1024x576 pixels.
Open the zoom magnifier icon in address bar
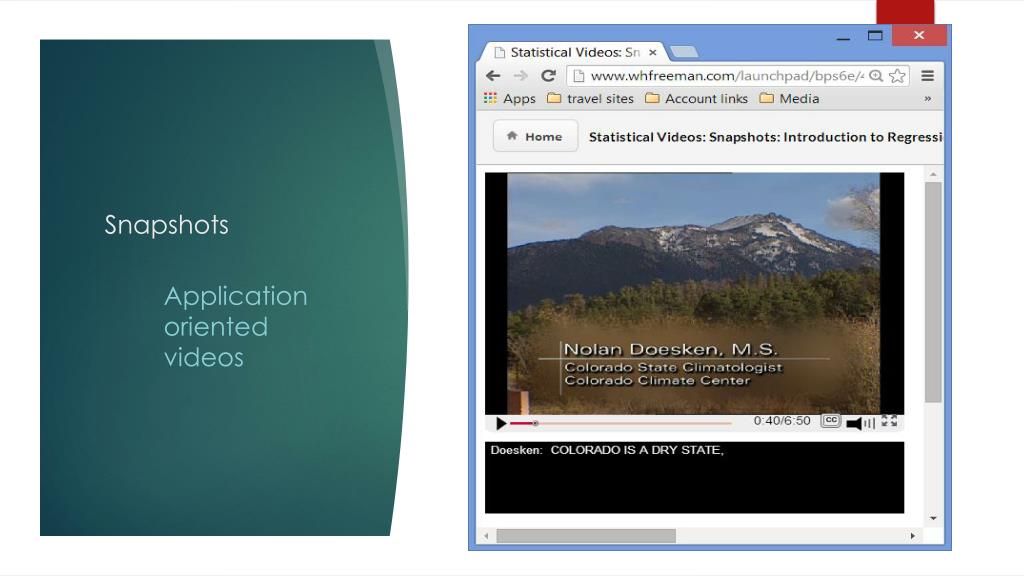click(876, 76)
